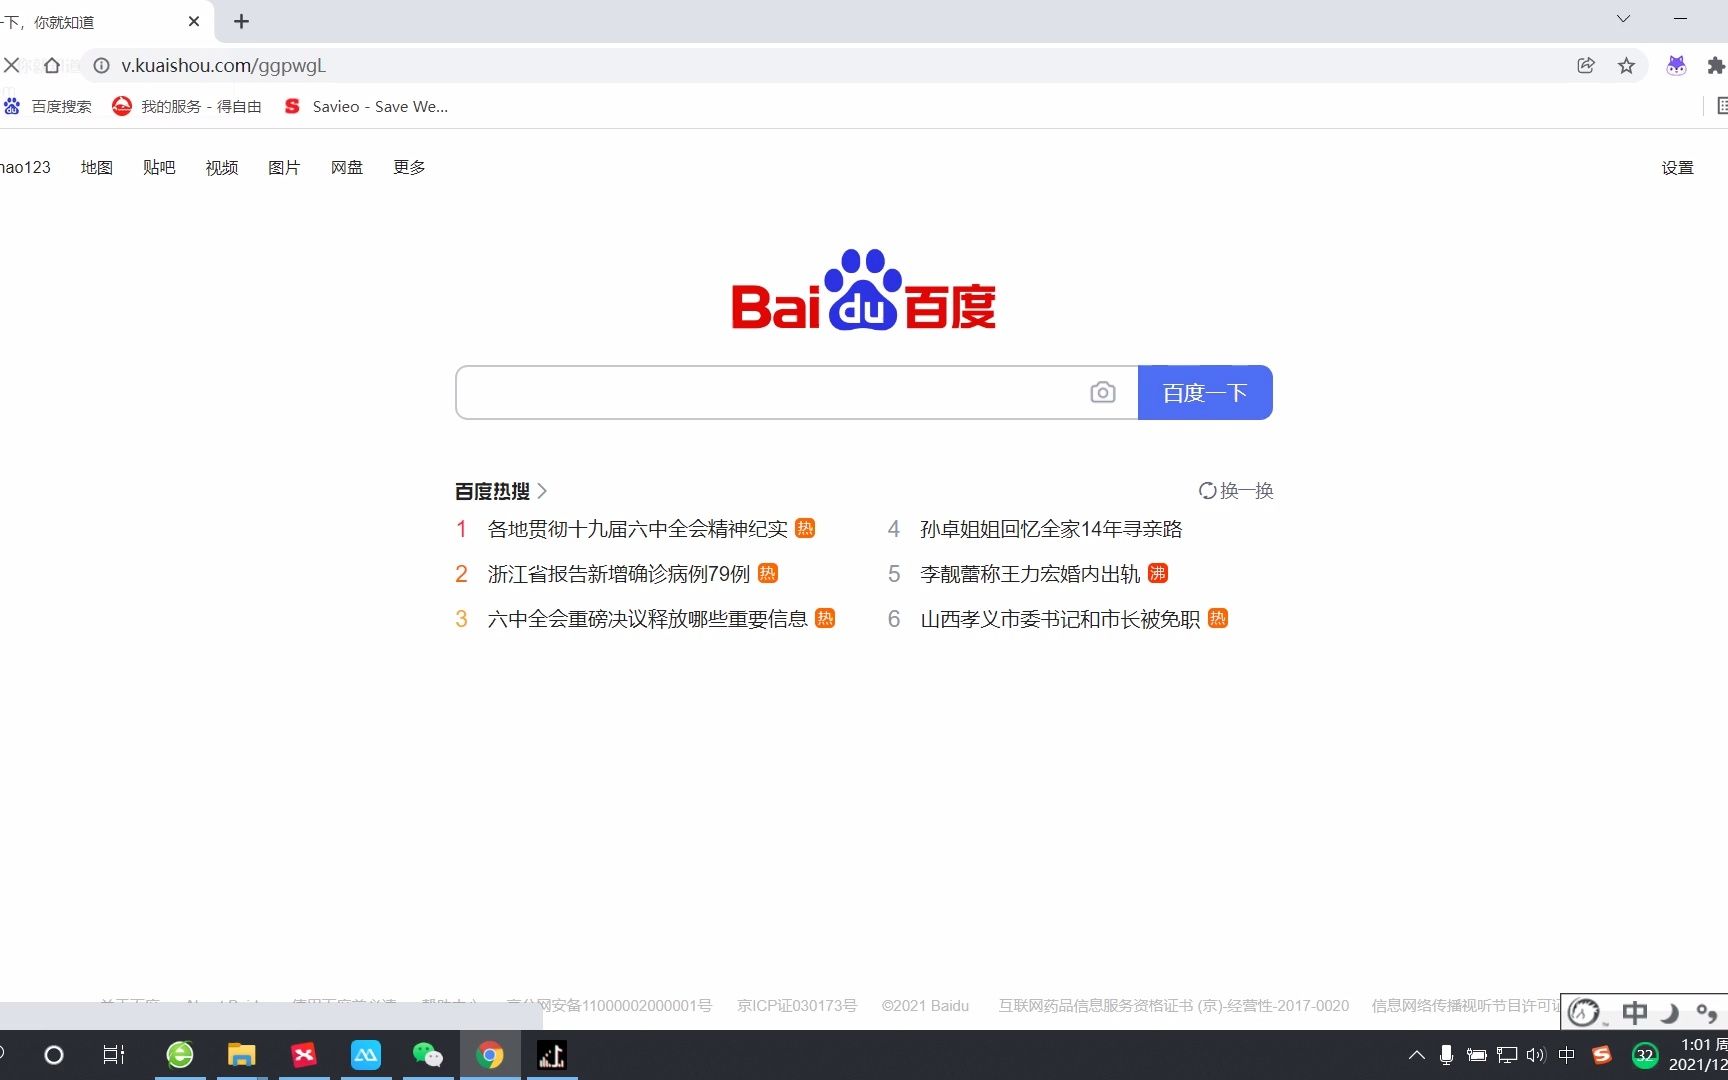1728x1080 pixels.
Task: Click the camera image-search icon
Action: pyautogui.click(x=1102, y=392)
